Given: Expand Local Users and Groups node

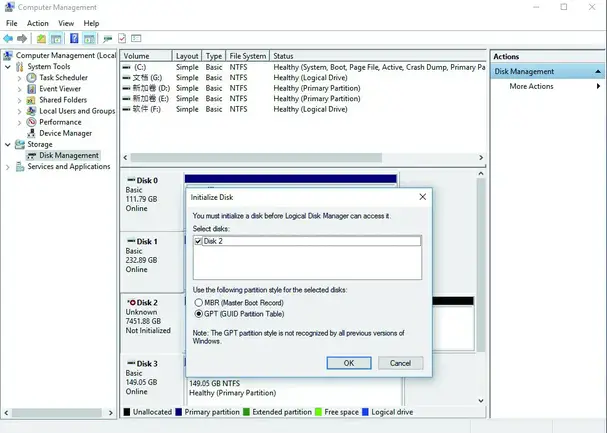Looking at the screenshot, I should tap(19, 111).
